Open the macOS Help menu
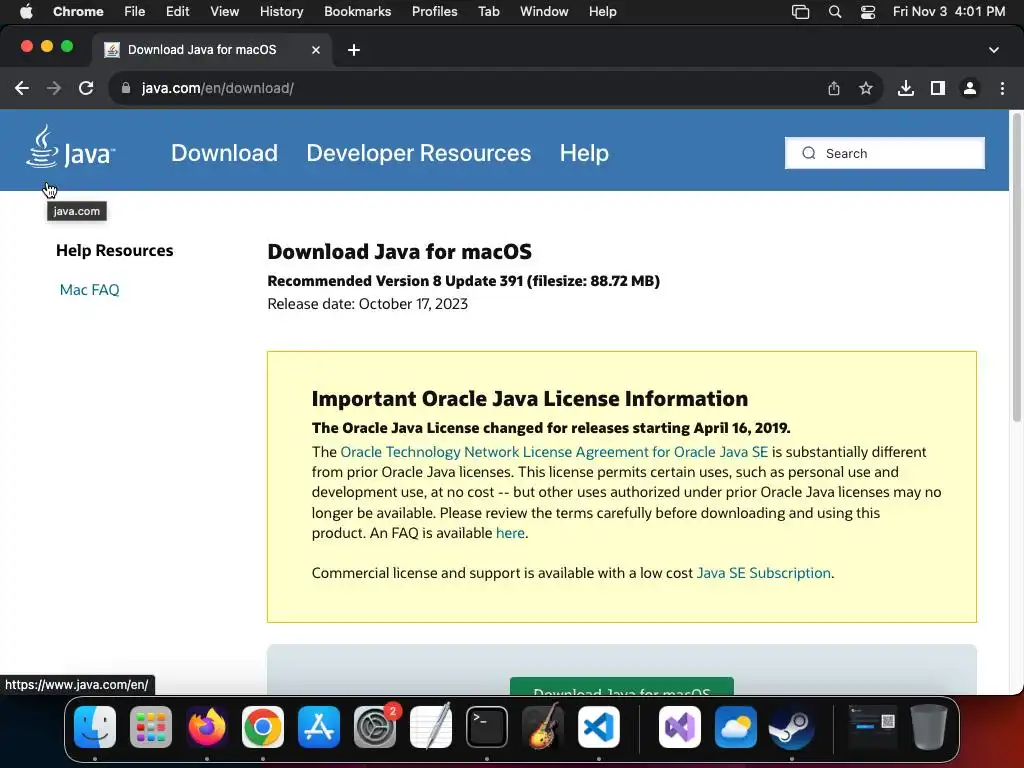1024x768 pixels. pyautogui.click(x=602, y=11)
